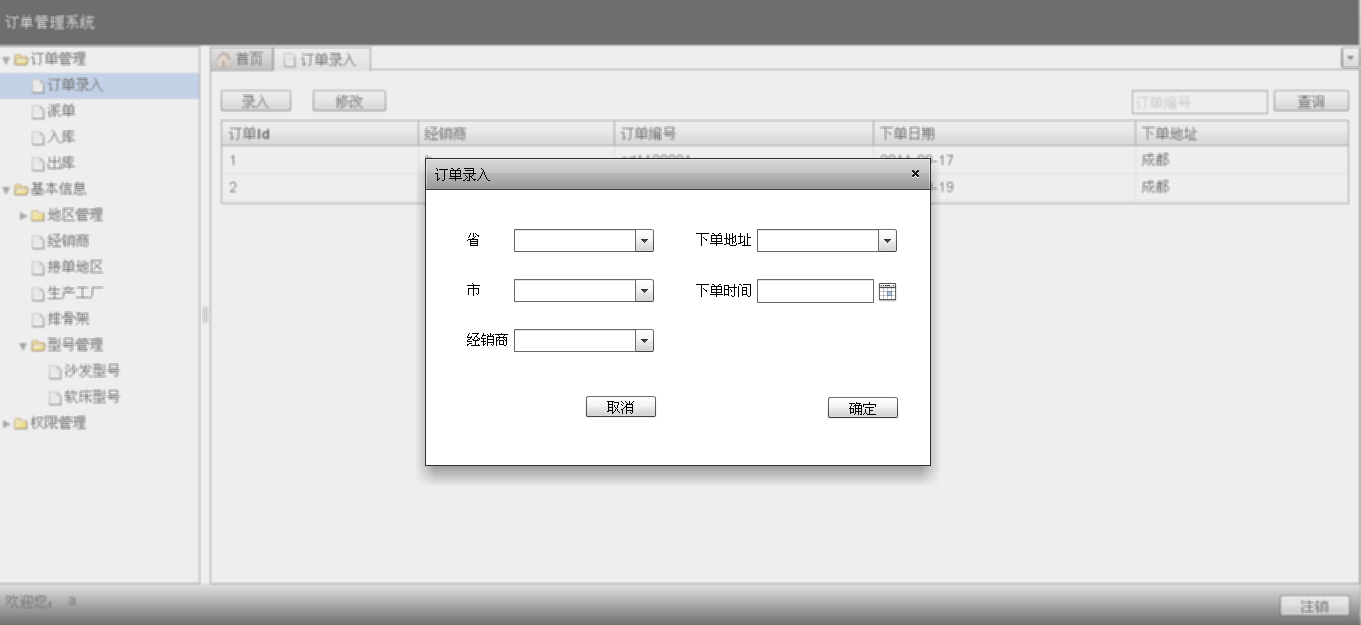Sort by the 订单Id column header
1361x625 pixels.
(x=320, y=133)
